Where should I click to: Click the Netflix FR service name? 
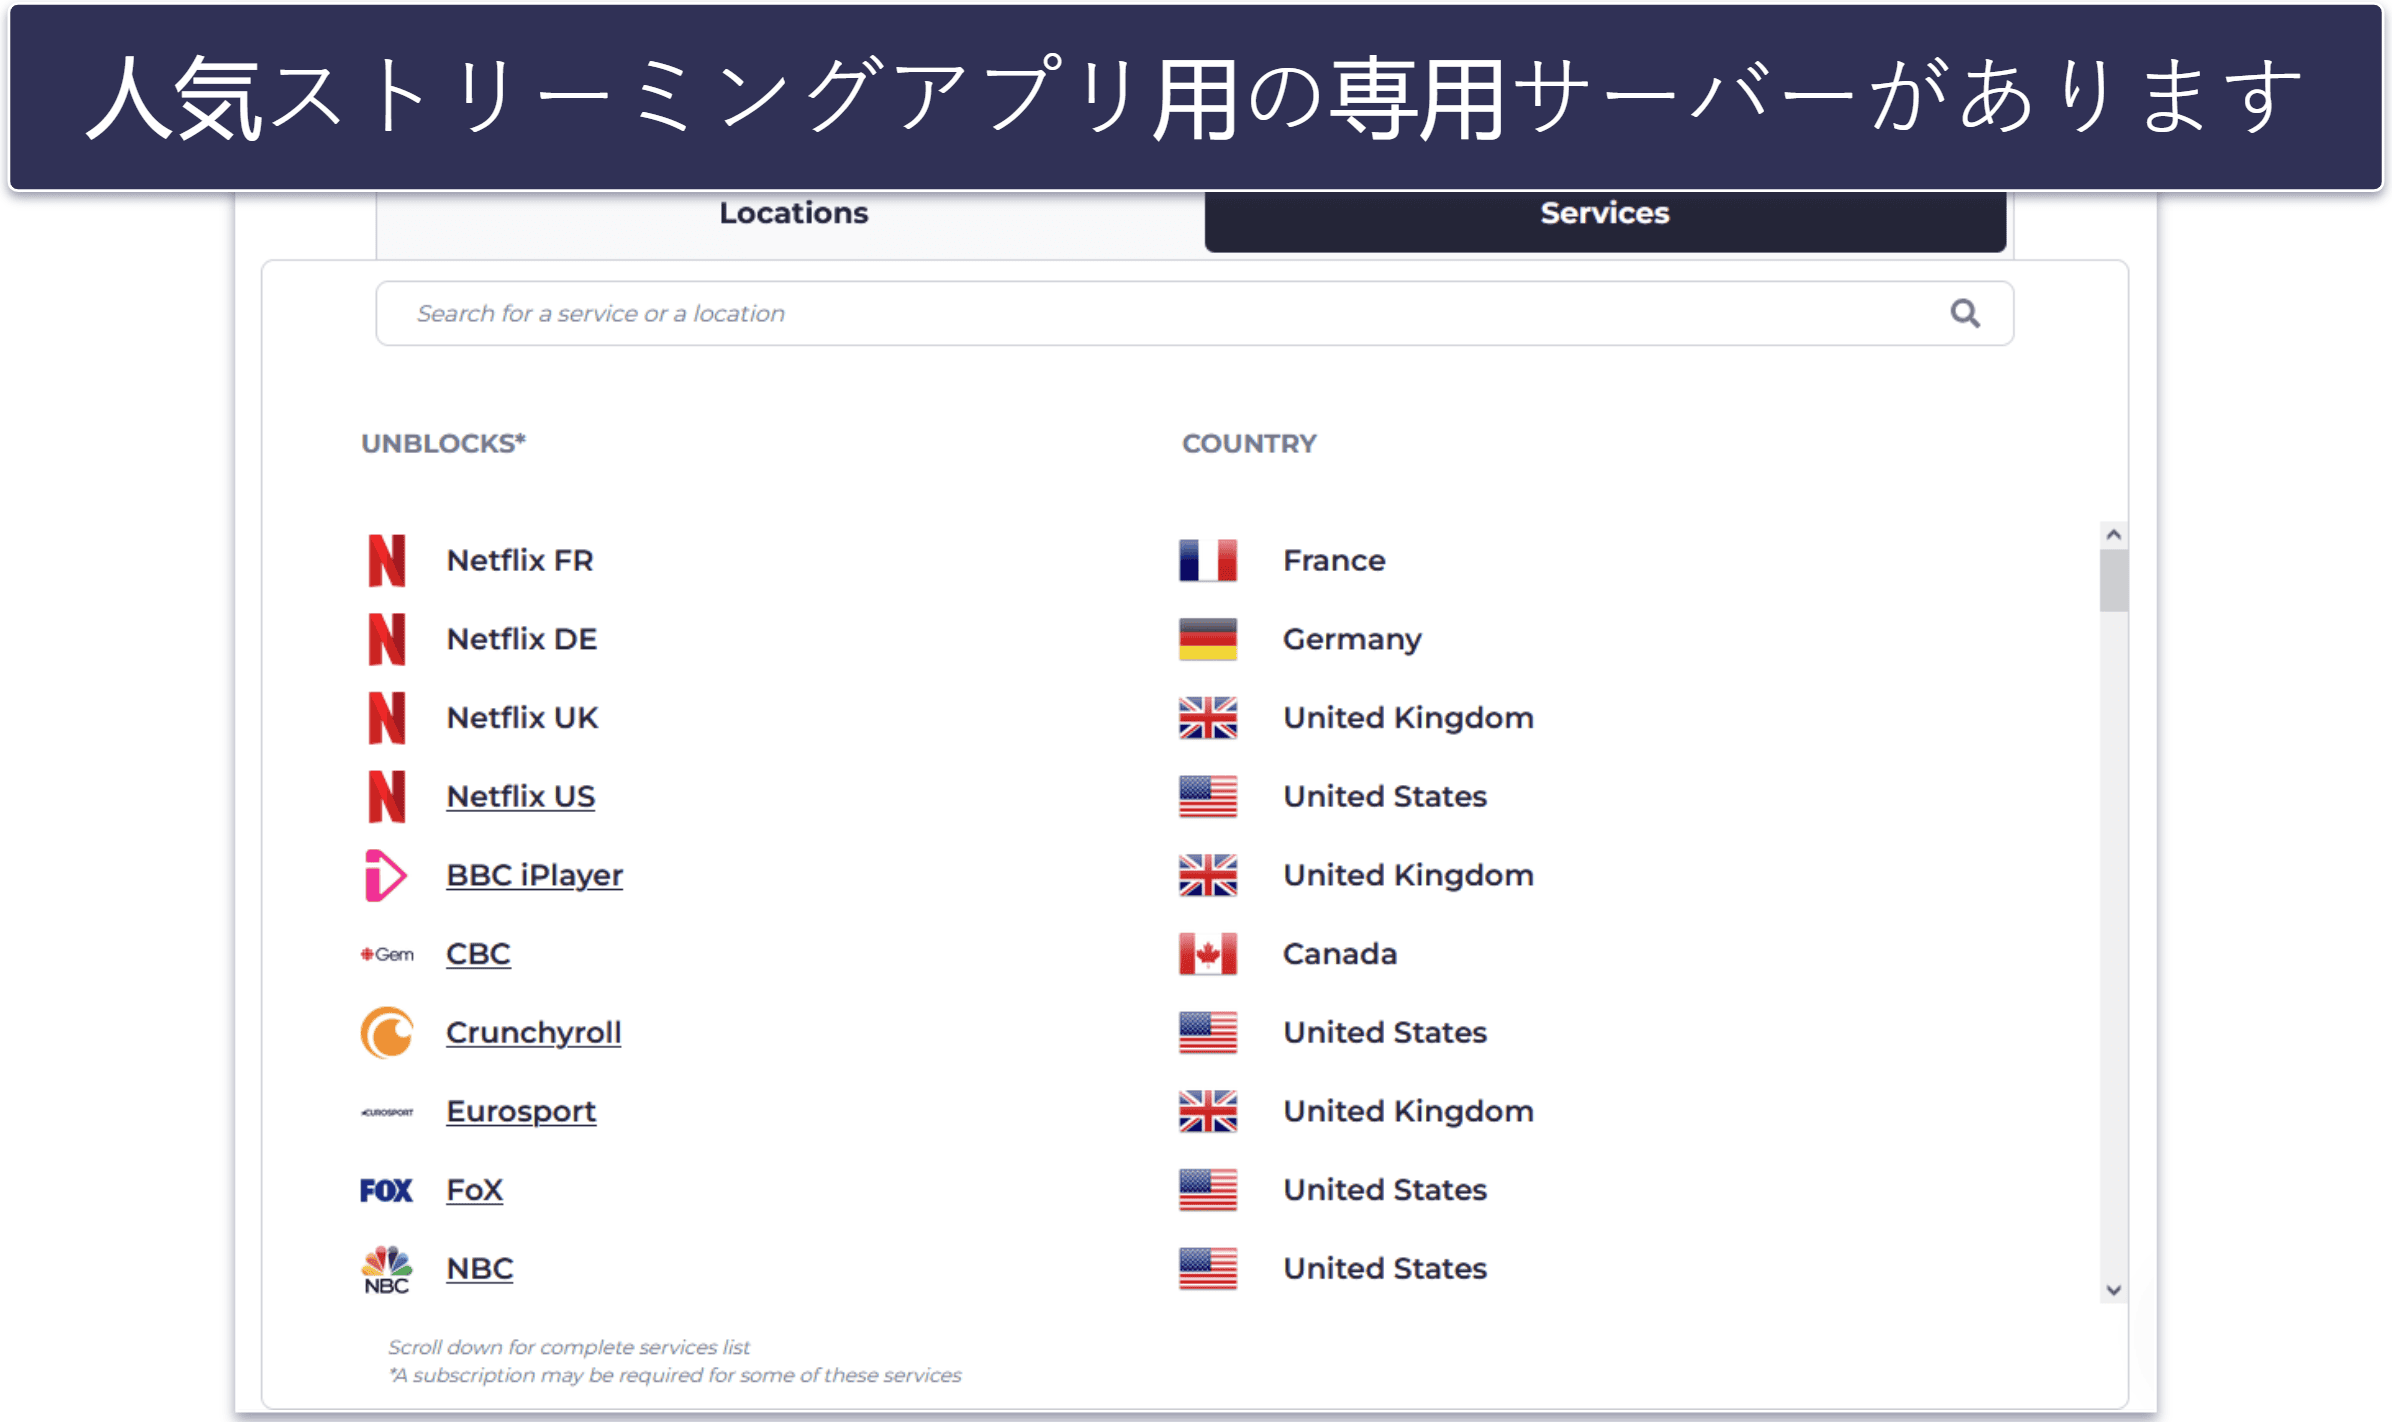coord(520,560)
